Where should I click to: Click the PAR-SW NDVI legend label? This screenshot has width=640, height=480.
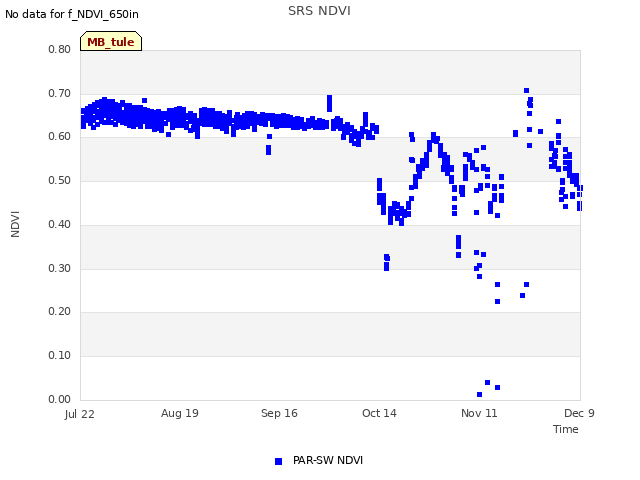[x=328, y=460]
